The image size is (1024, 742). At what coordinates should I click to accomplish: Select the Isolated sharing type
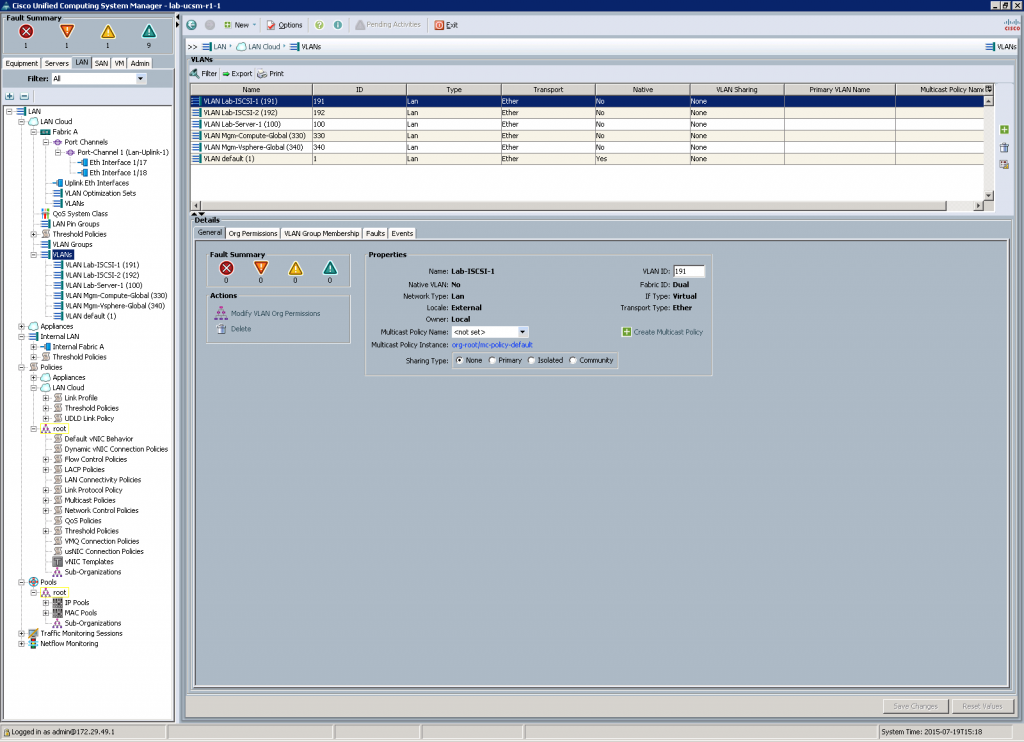tap(532, 361)
